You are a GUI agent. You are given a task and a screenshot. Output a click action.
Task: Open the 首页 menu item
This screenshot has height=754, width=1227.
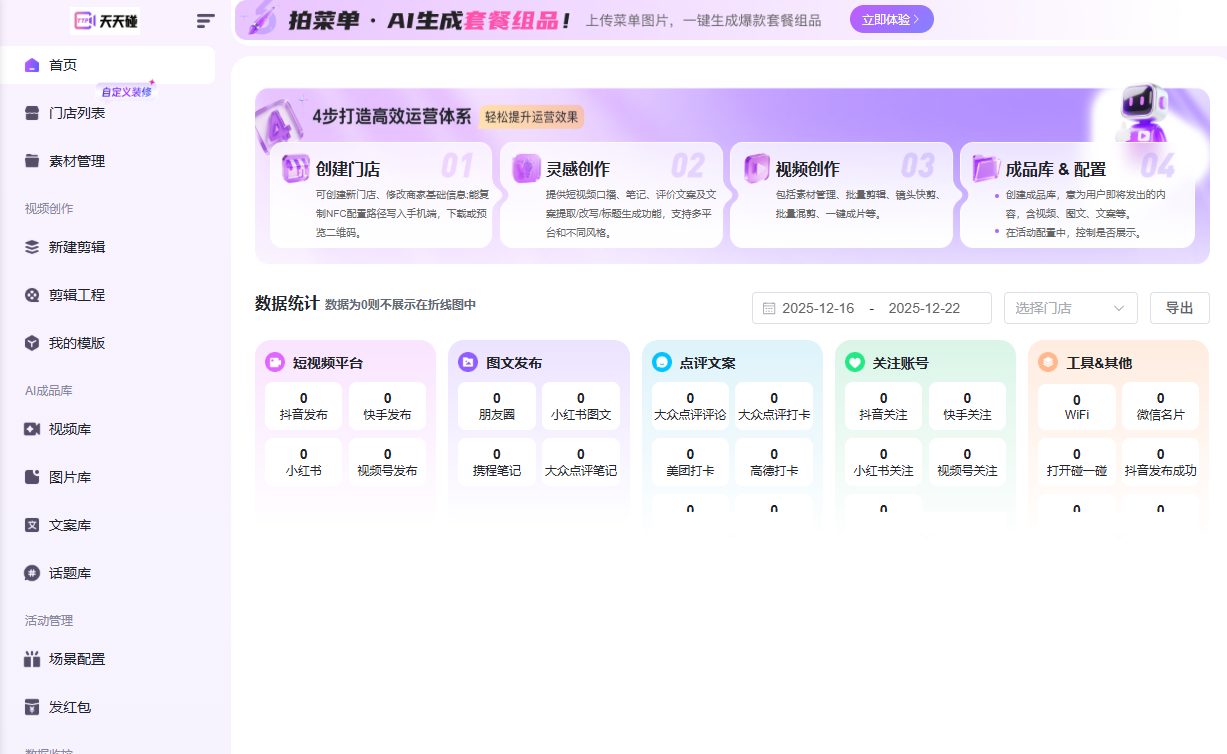coord(107,65)
